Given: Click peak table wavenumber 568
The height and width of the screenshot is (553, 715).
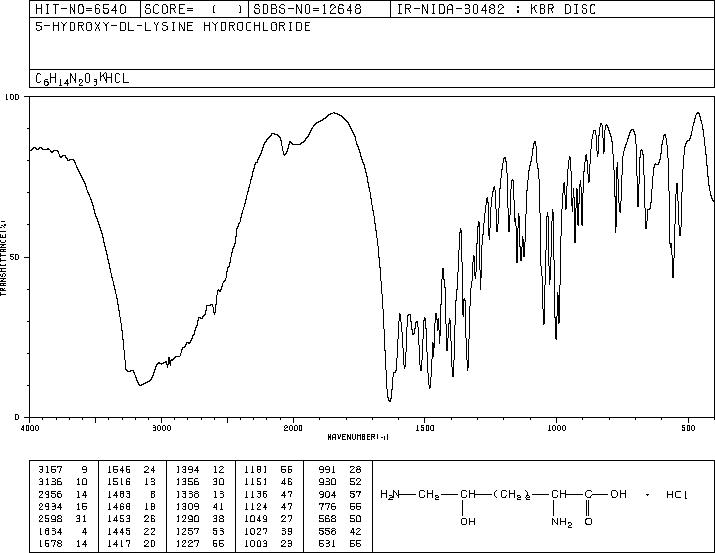Looking at the screenshot, I should [327, 519].
